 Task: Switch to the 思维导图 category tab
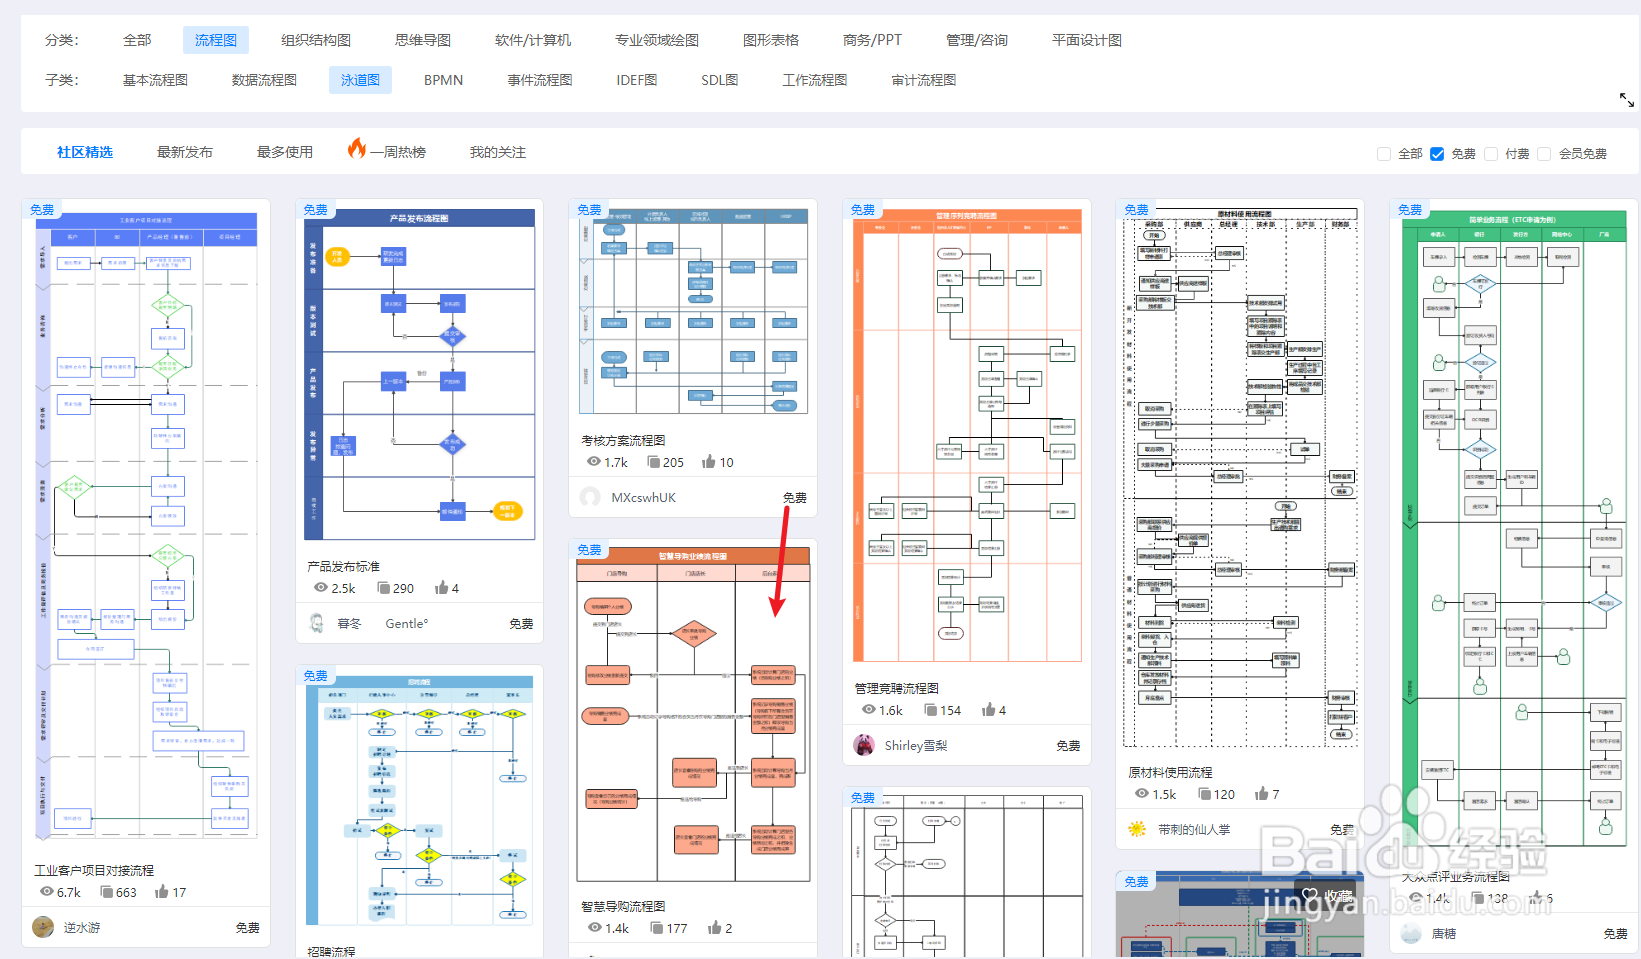point(421,39)
